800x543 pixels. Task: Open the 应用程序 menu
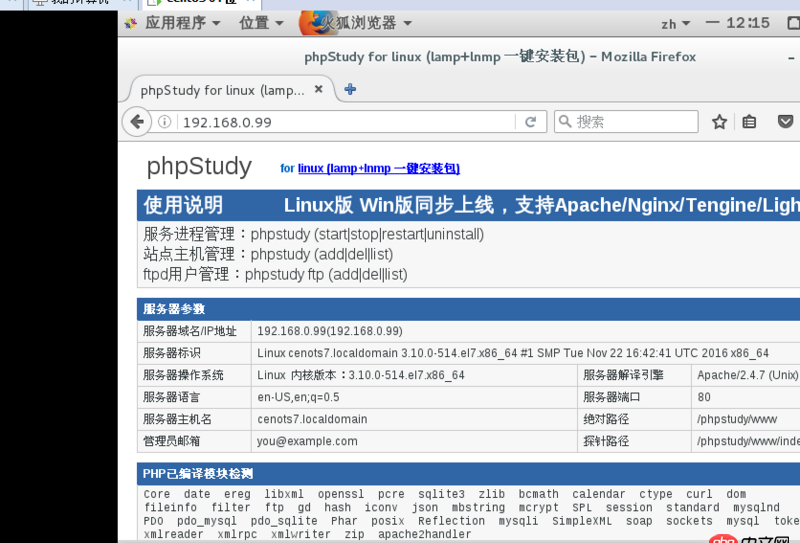click(183, 23)
